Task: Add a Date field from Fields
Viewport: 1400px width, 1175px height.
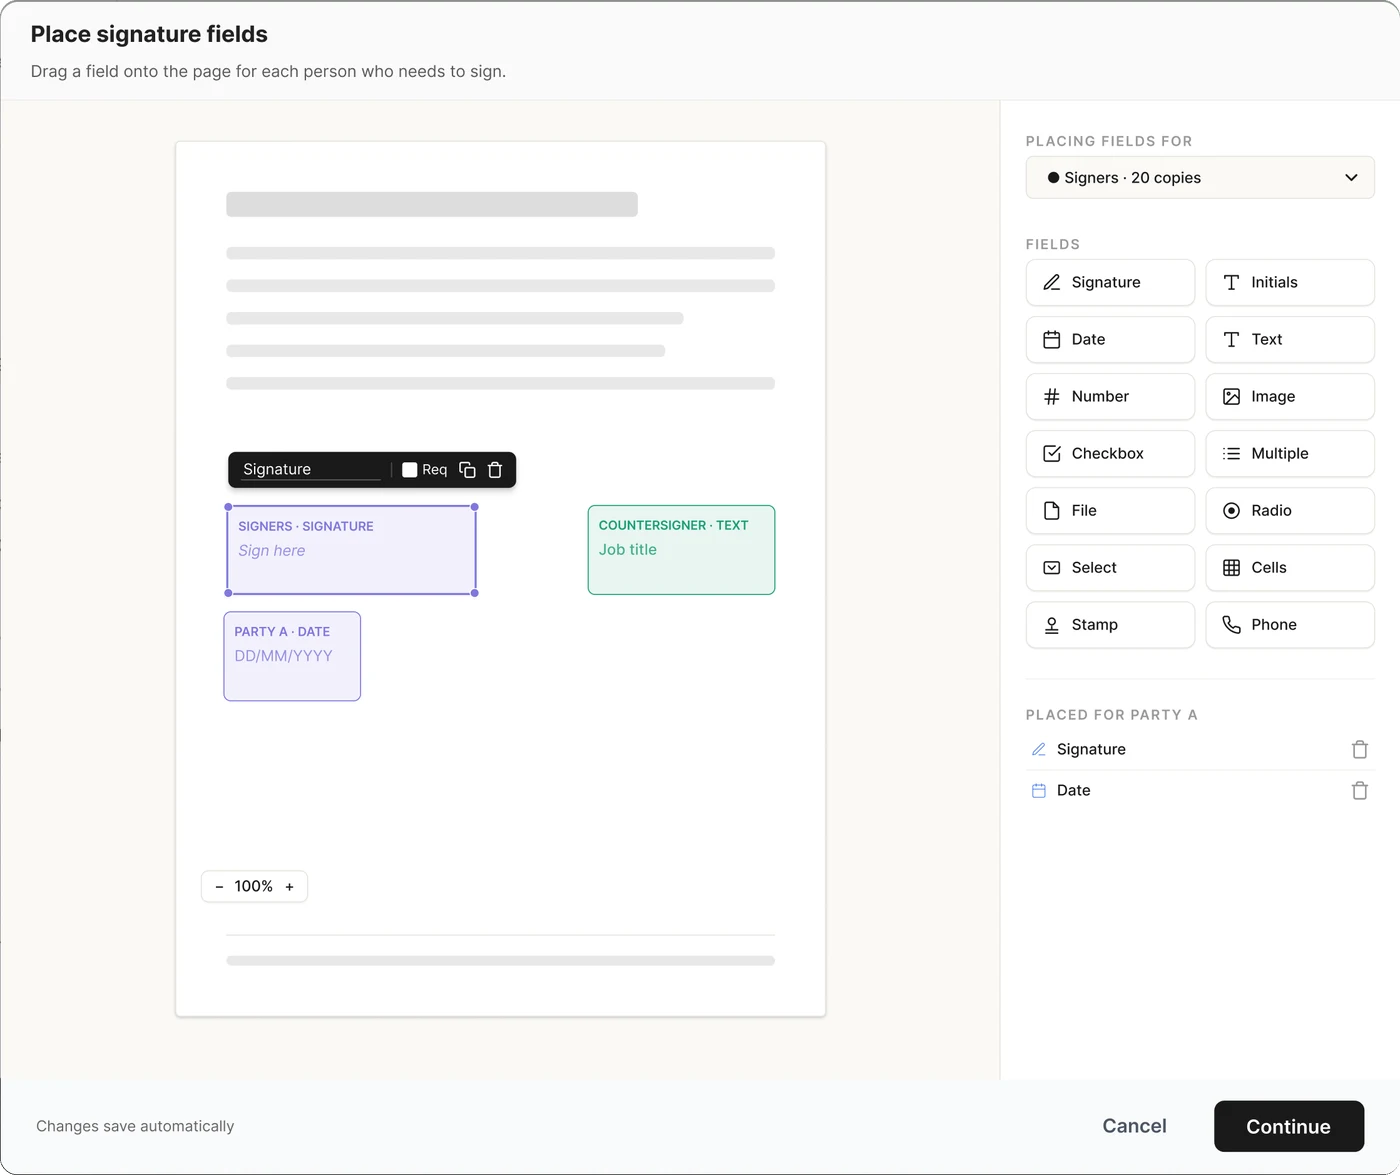Action: 1110,340
